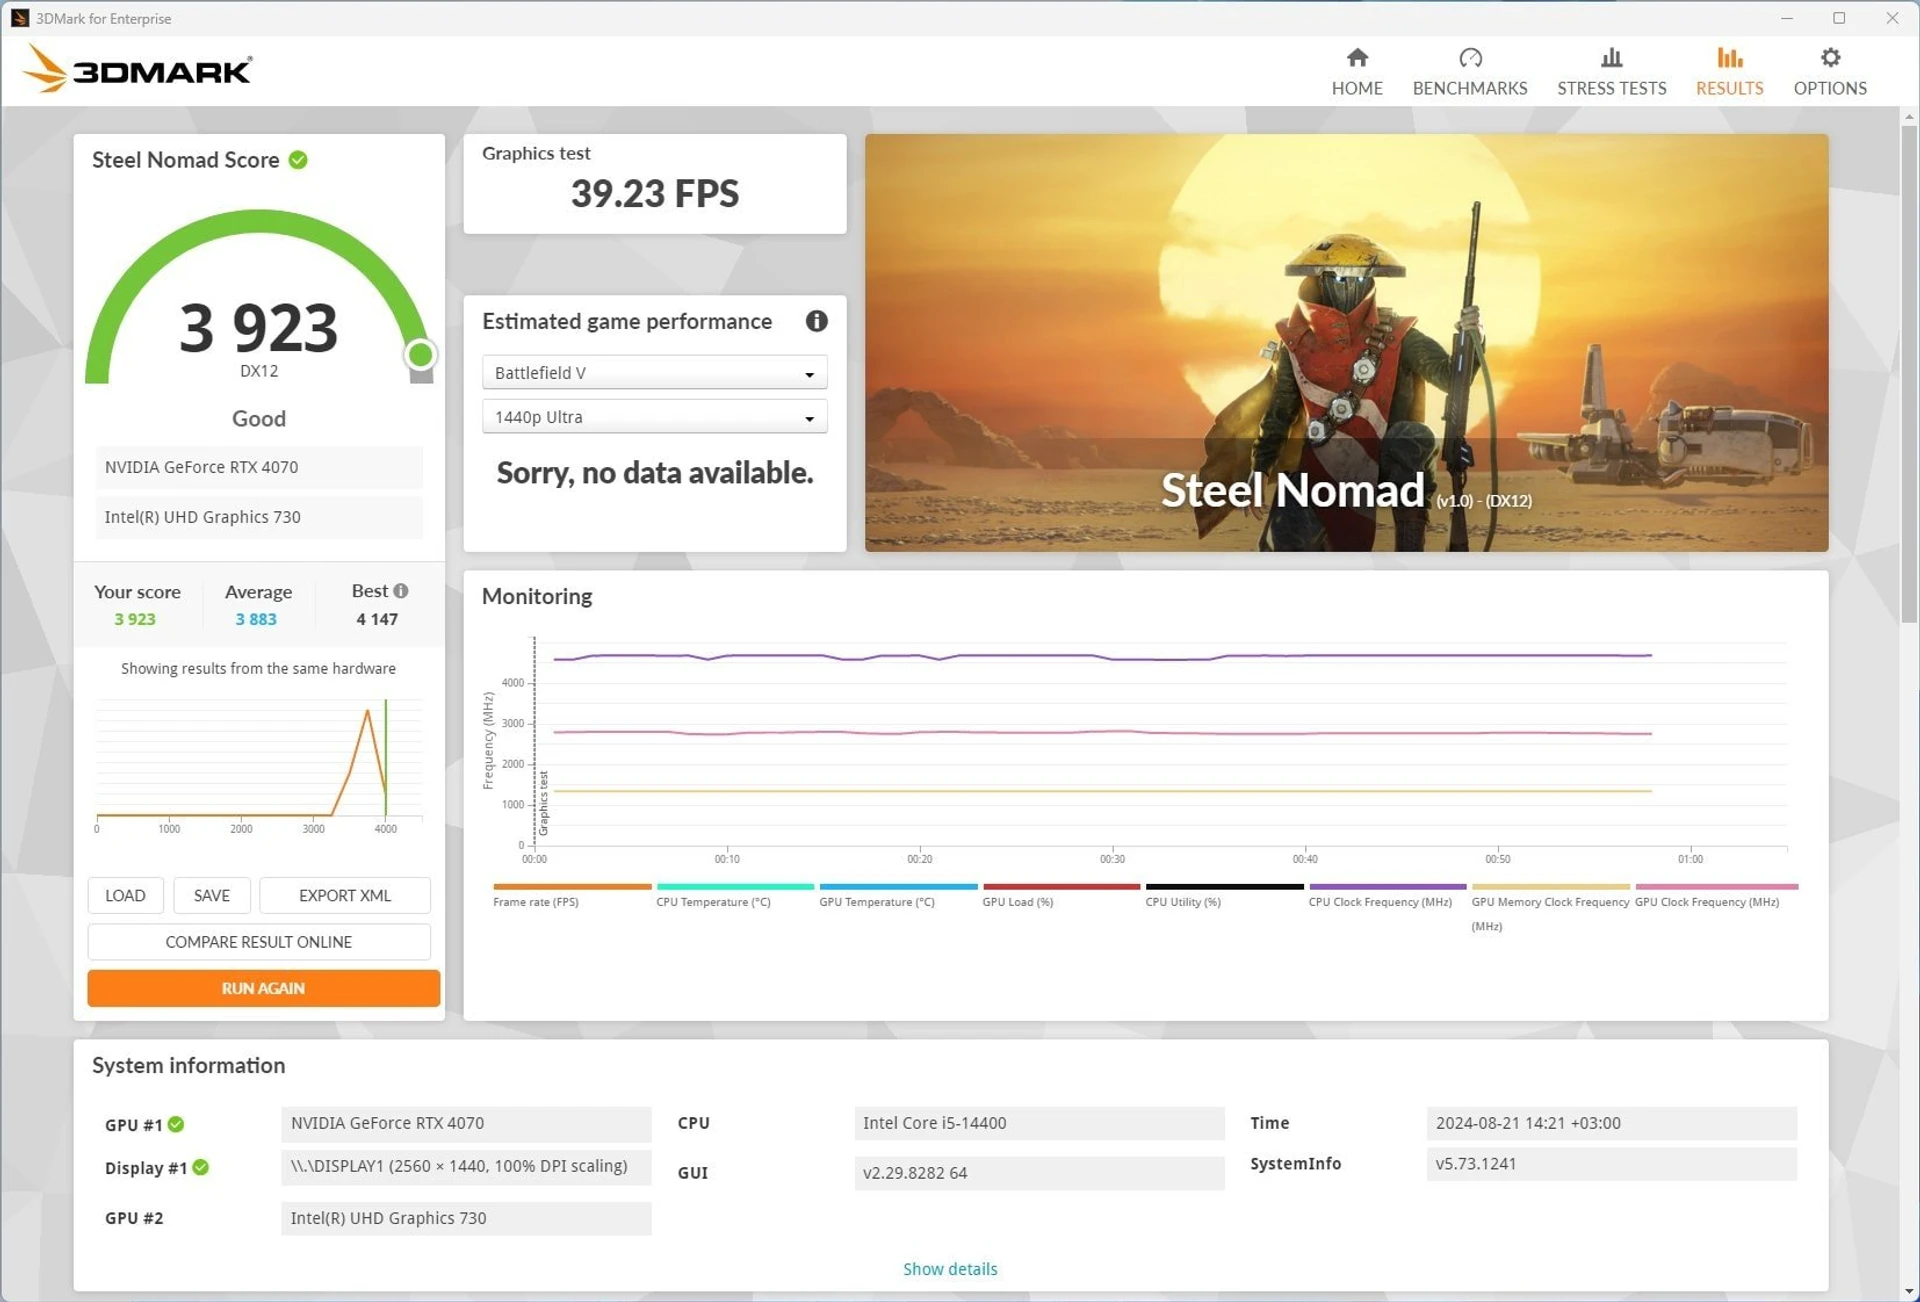Open the 1440p Ultra resolution dropdown
Viewport: 1920px width, 1302px height.
(654, 417)
